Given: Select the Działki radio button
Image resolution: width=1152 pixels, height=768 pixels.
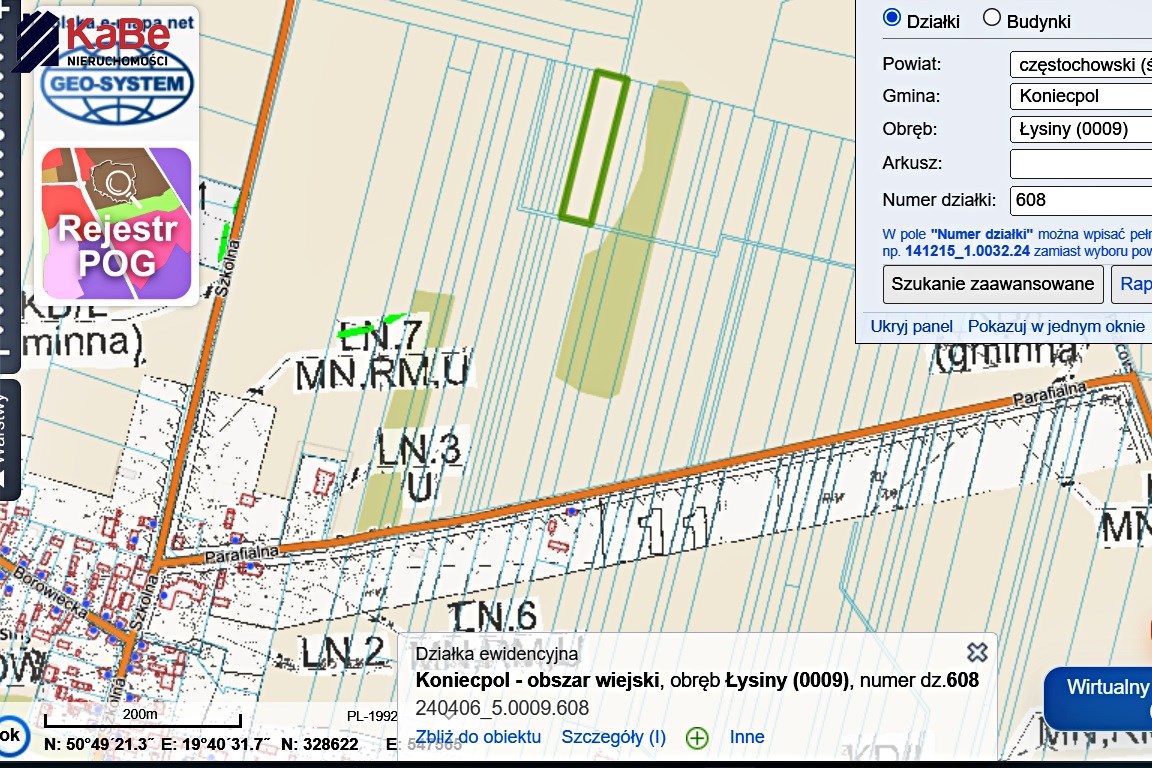Looking at the screenshot, I should coord(892,19).
